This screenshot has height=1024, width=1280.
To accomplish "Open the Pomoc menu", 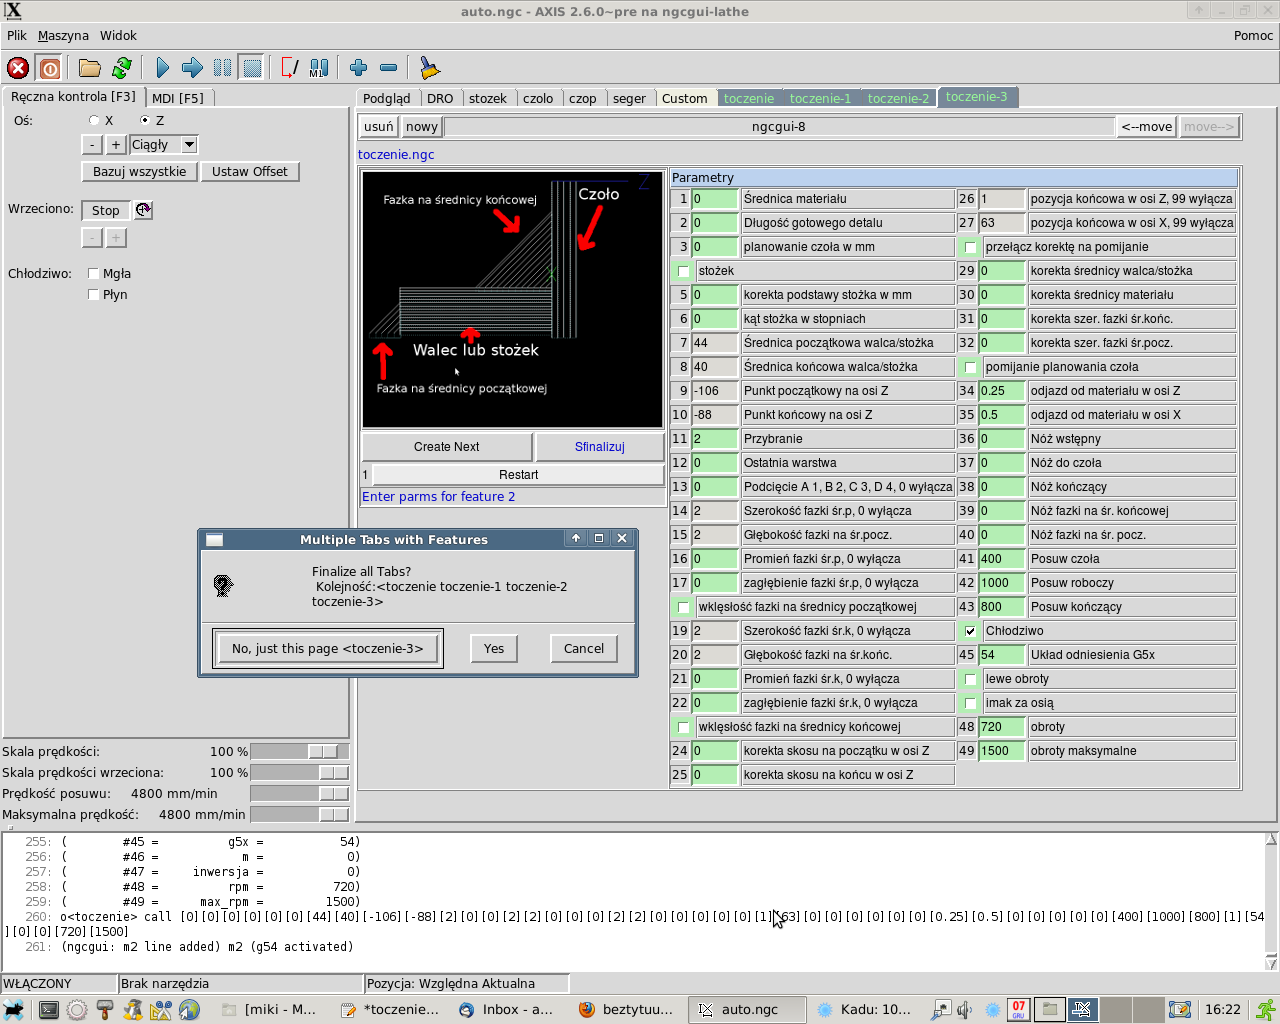I will 1253,35.
